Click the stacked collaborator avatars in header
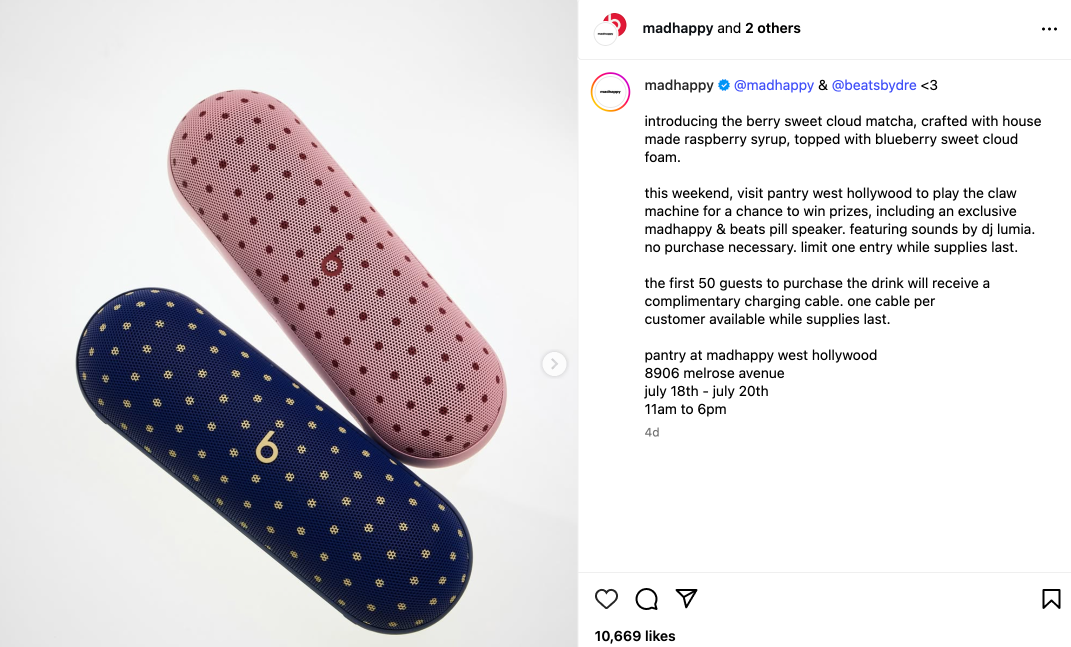The height and width of the screenshot is (647, 1071). pyautogui.click(x=610, y=29)
